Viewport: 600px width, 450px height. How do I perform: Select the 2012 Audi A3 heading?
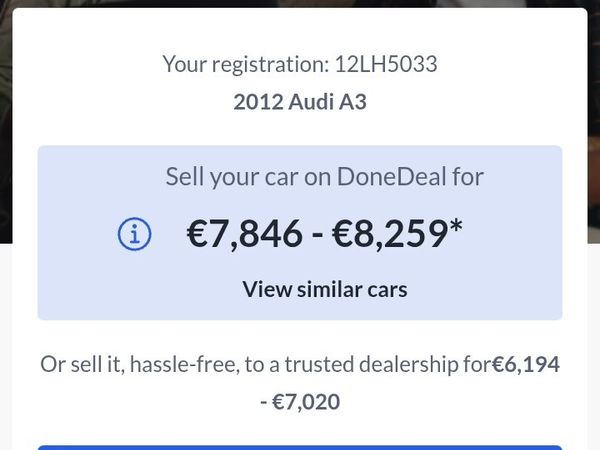click(x=300, y=102)
